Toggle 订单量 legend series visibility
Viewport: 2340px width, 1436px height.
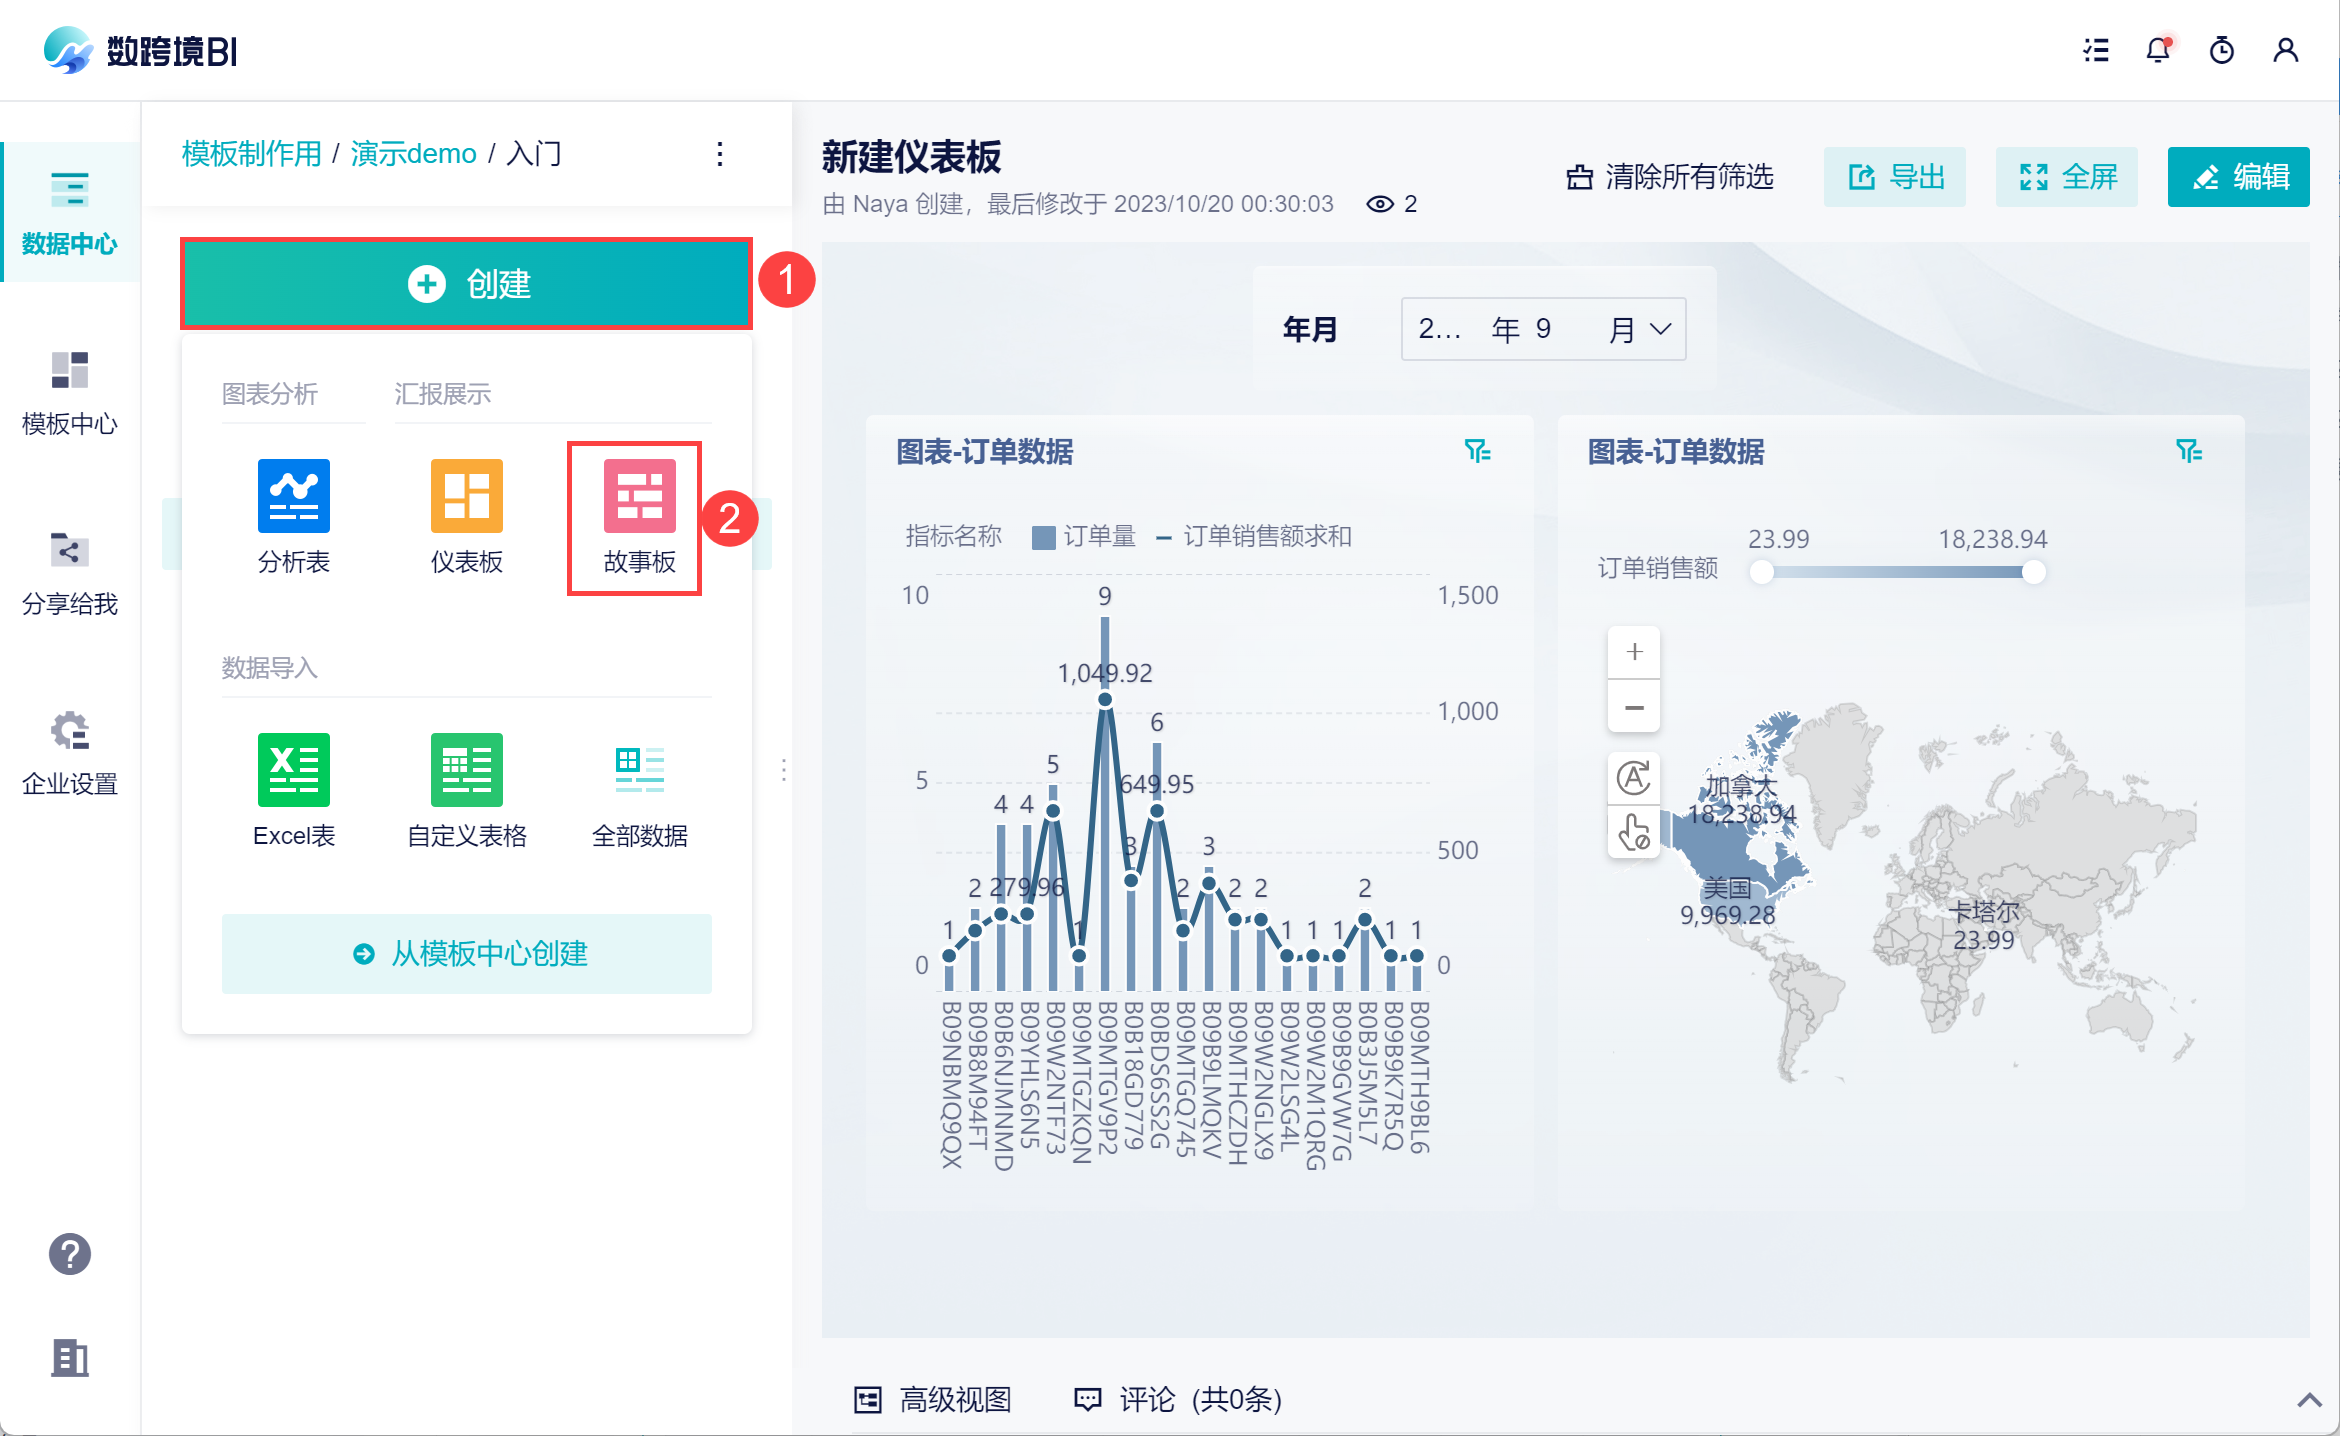pyautogui.click(x=1085, y=537)
